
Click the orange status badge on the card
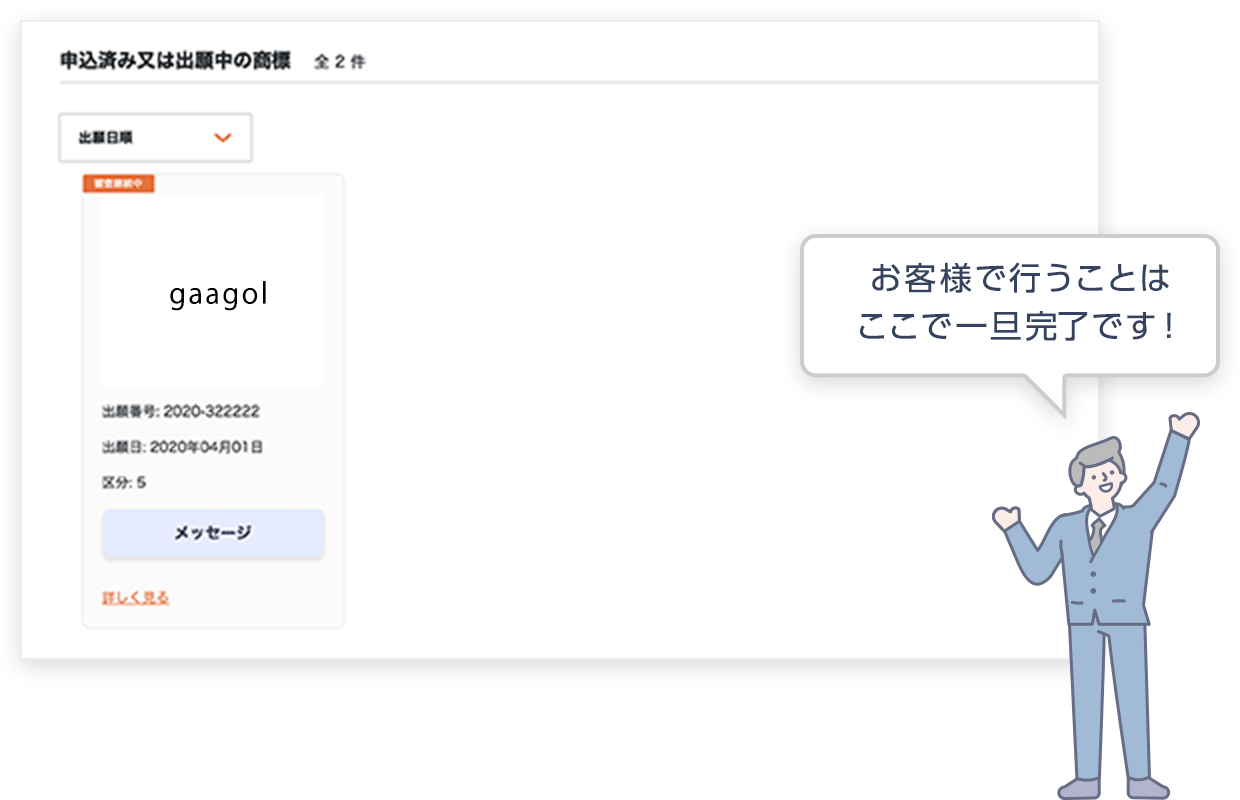(118, 184)
